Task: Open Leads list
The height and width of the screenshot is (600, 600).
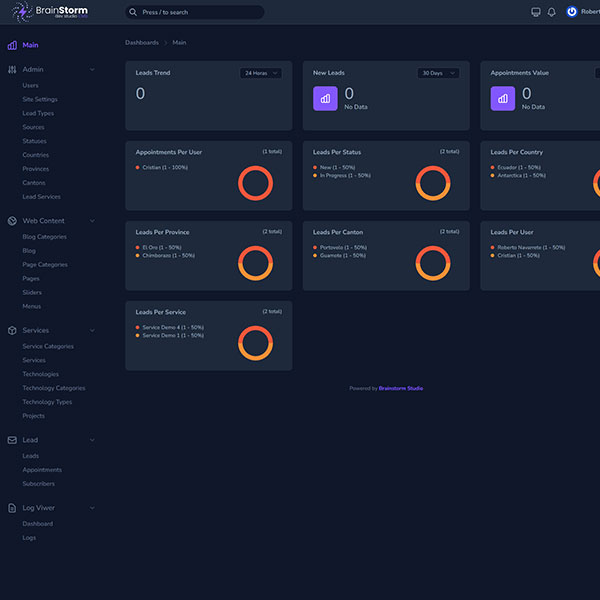Action: [x=30, y=456]
